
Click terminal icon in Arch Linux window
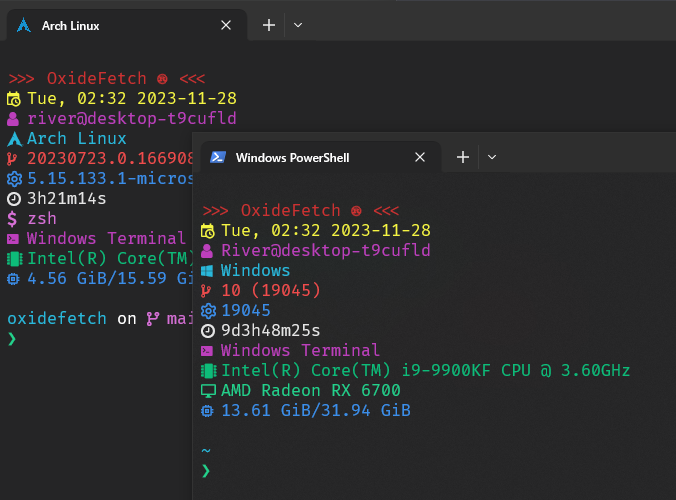coord(13,239)
